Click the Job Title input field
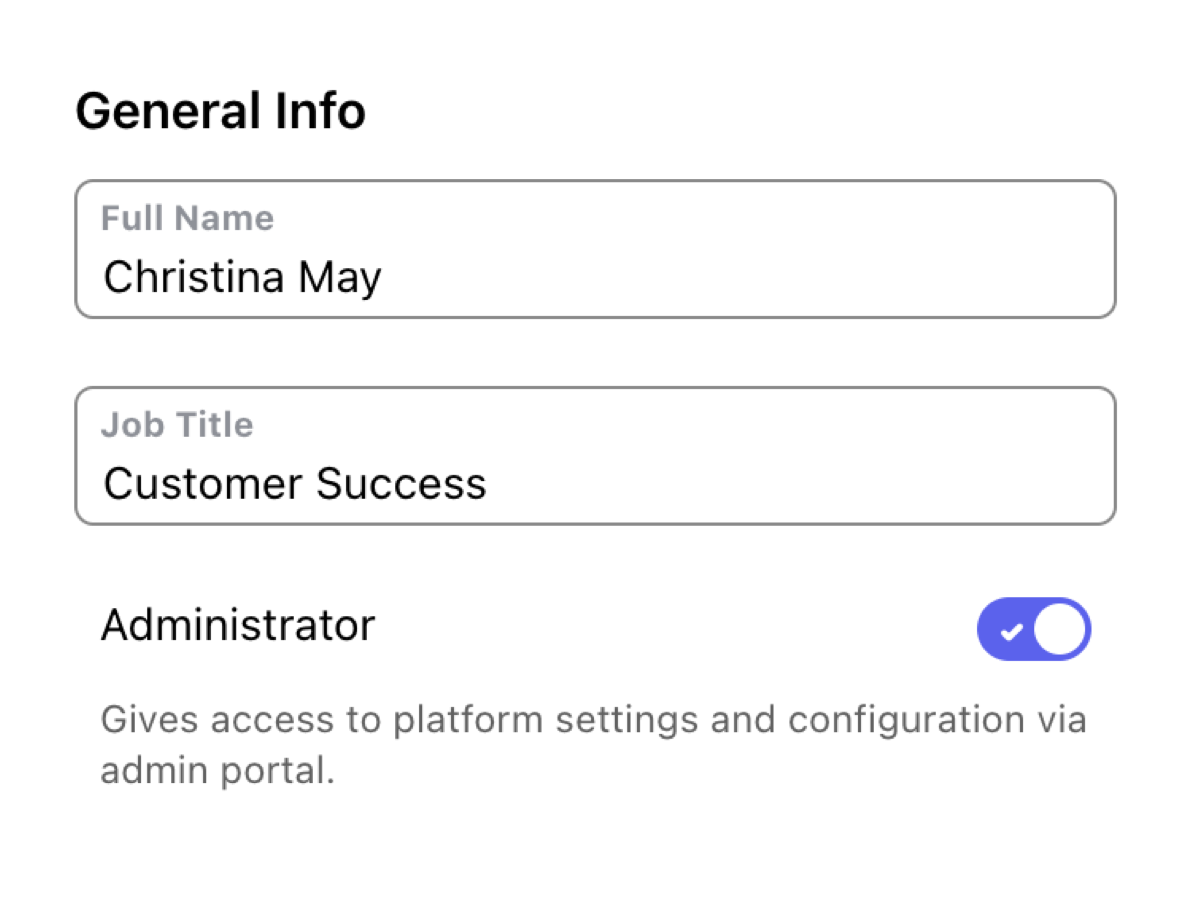The width and height of the screenshot is (1188, 902). pyautogui.click(x=595, y=456)
